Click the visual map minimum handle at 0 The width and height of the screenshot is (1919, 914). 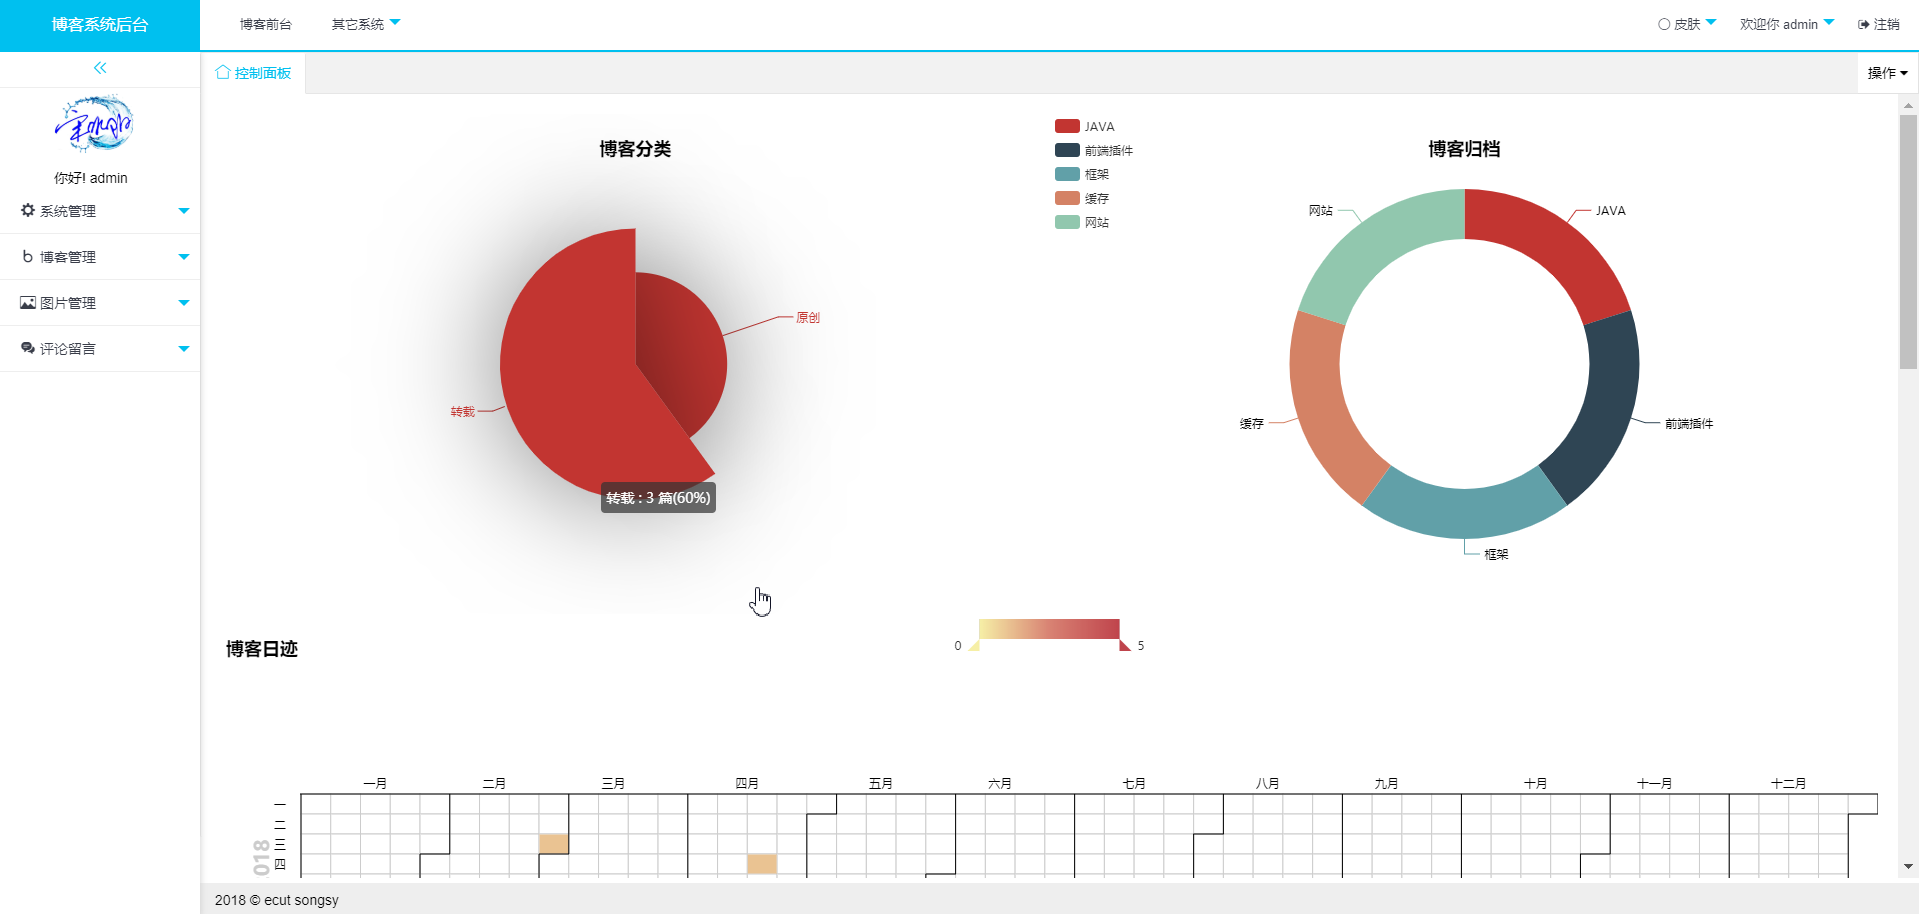click(974, 646)
